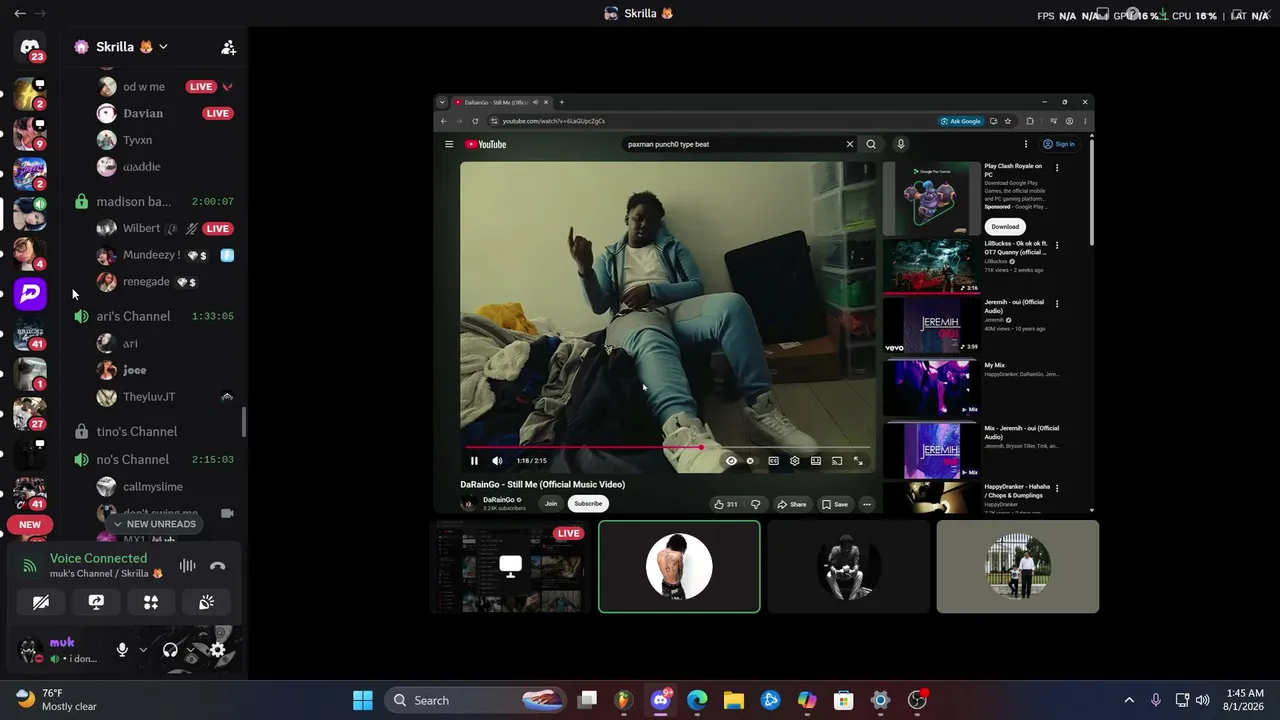Open the Chrome tab search dropdown
This screenshot has width=1280, height=720.
pyautogui.click(x=442, y=102)
